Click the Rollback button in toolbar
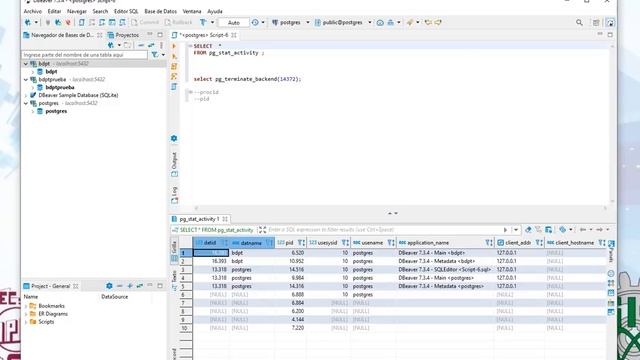 178,22
